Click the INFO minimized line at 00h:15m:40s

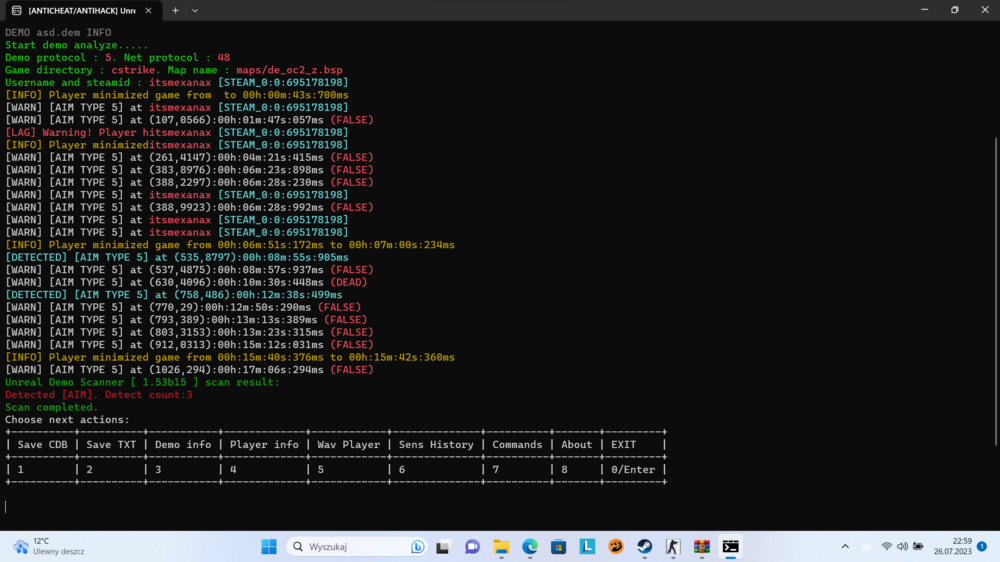tap(230, 357)
